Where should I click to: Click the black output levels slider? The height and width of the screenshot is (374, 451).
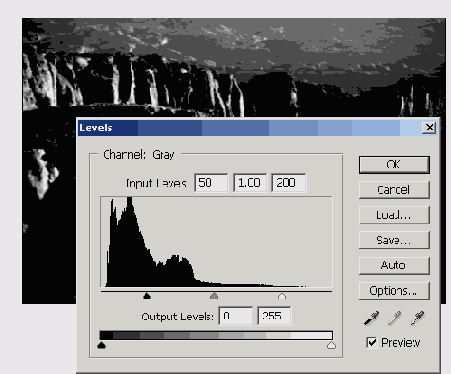[102, 345]
